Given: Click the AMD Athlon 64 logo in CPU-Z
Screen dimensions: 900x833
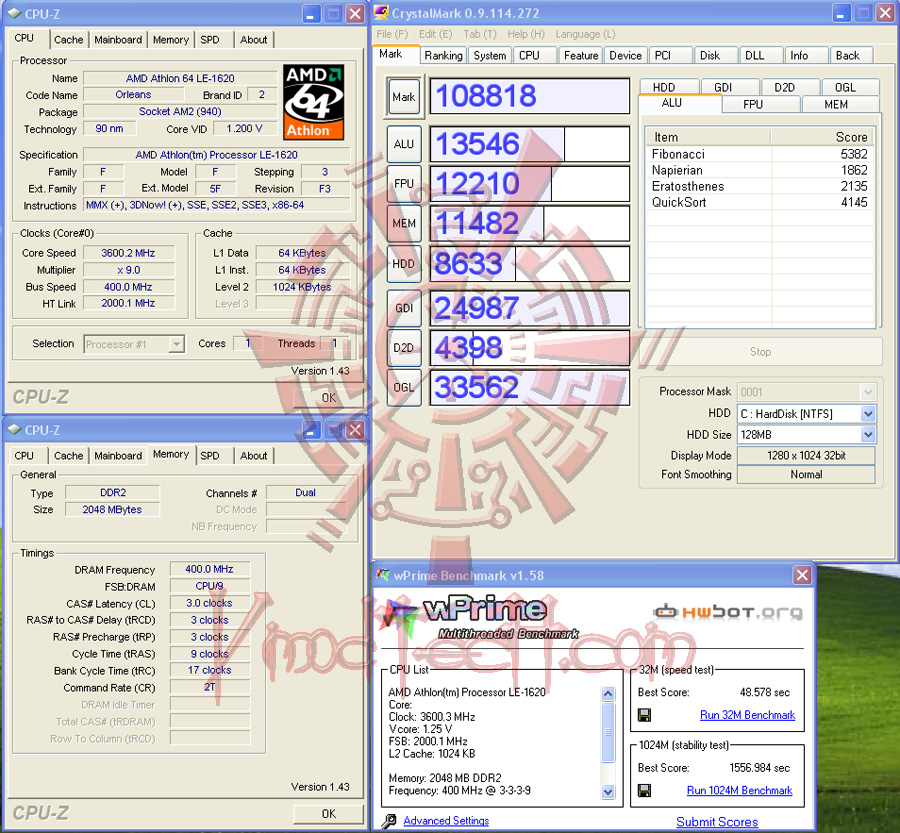Looking at the screenshot, I should point(313,102).
